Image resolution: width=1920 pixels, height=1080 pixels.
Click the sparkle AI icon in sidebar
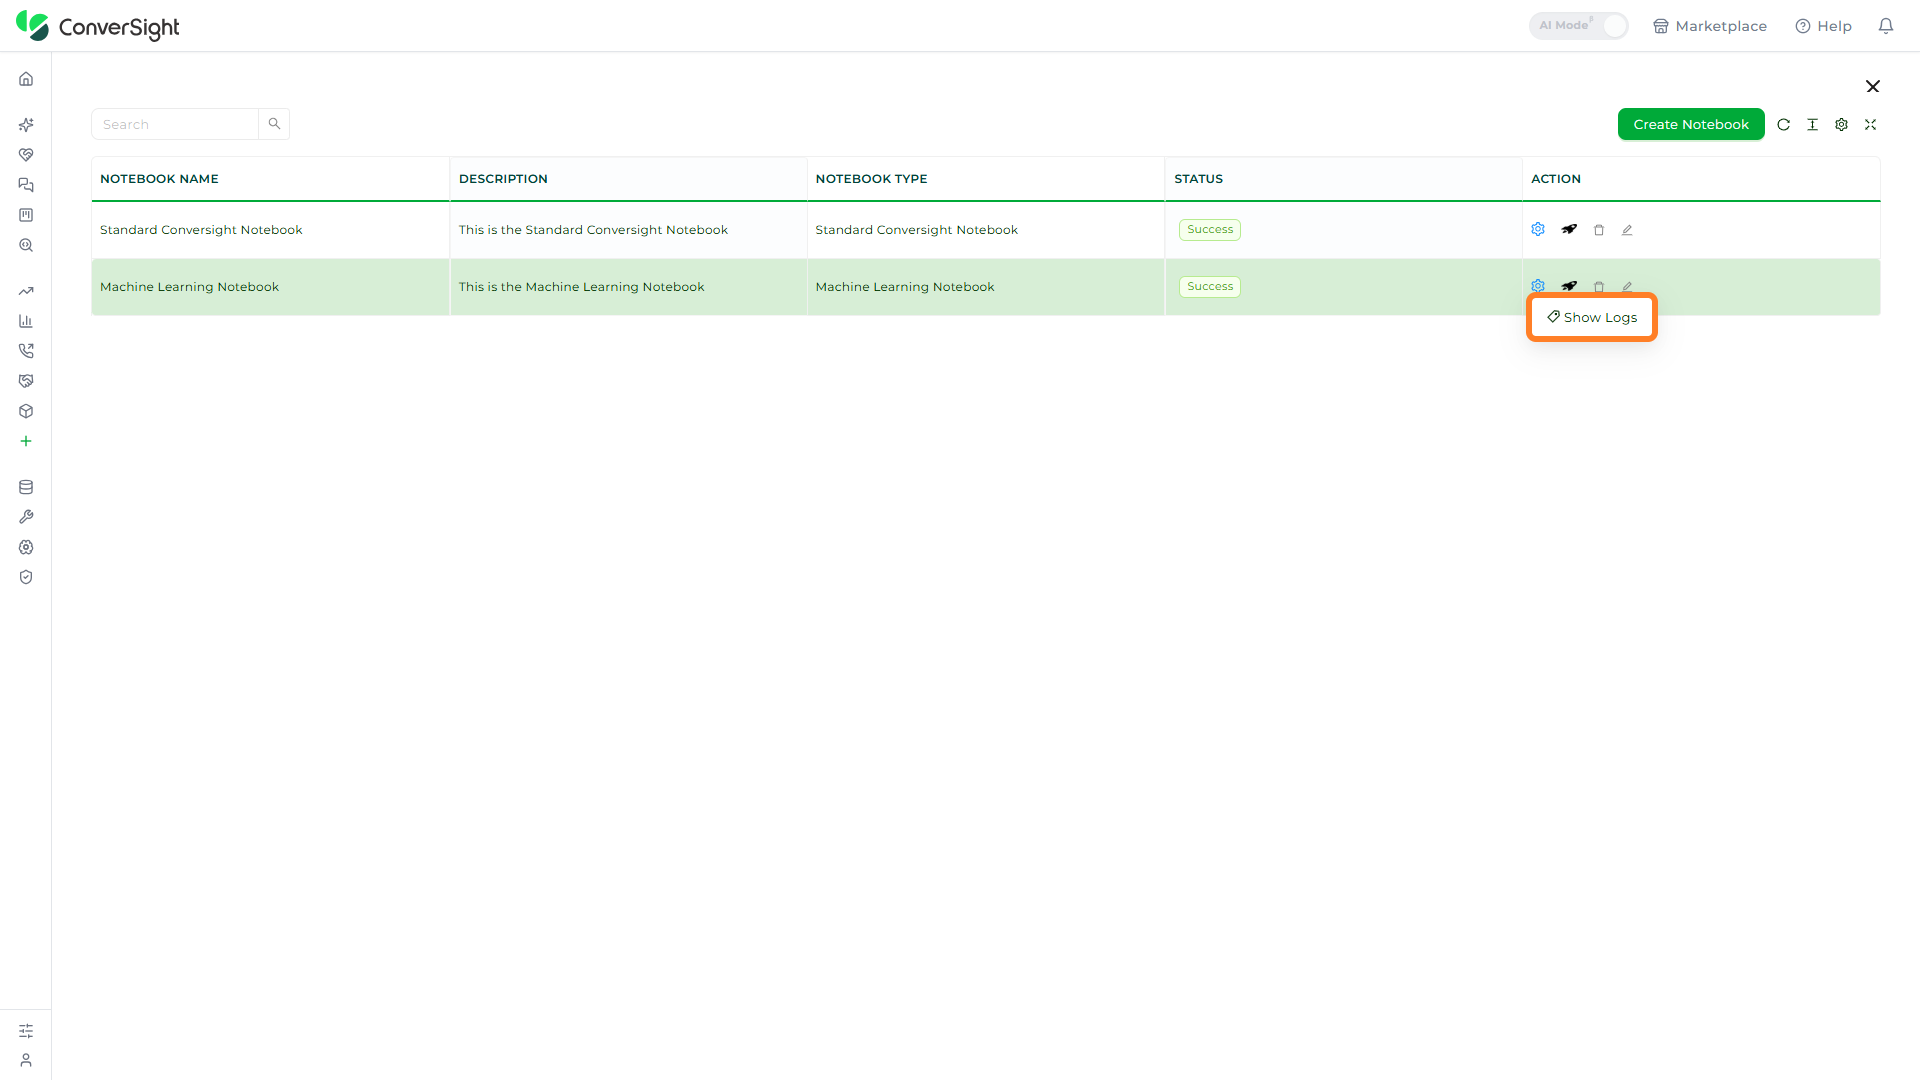[x=26, y=125]
